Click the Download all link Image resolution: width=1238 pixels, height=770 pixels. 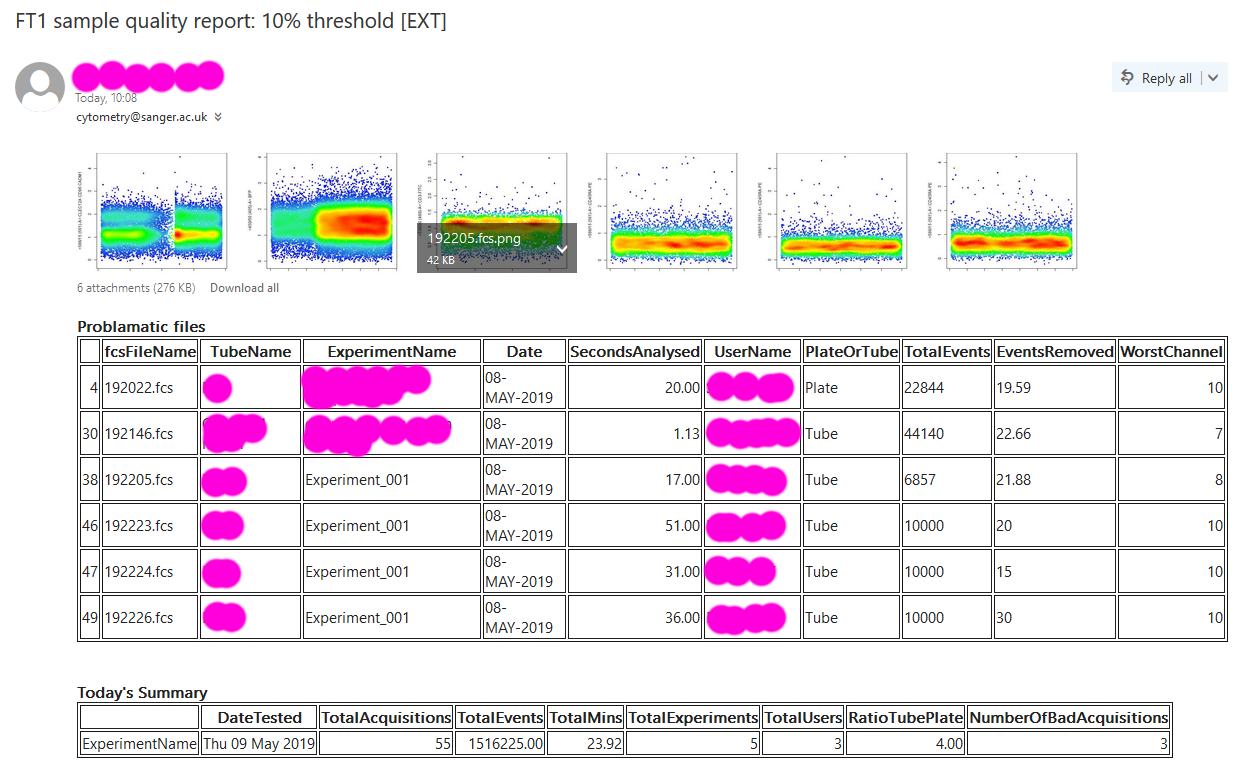pyautogui.click(x=244, y=288)
